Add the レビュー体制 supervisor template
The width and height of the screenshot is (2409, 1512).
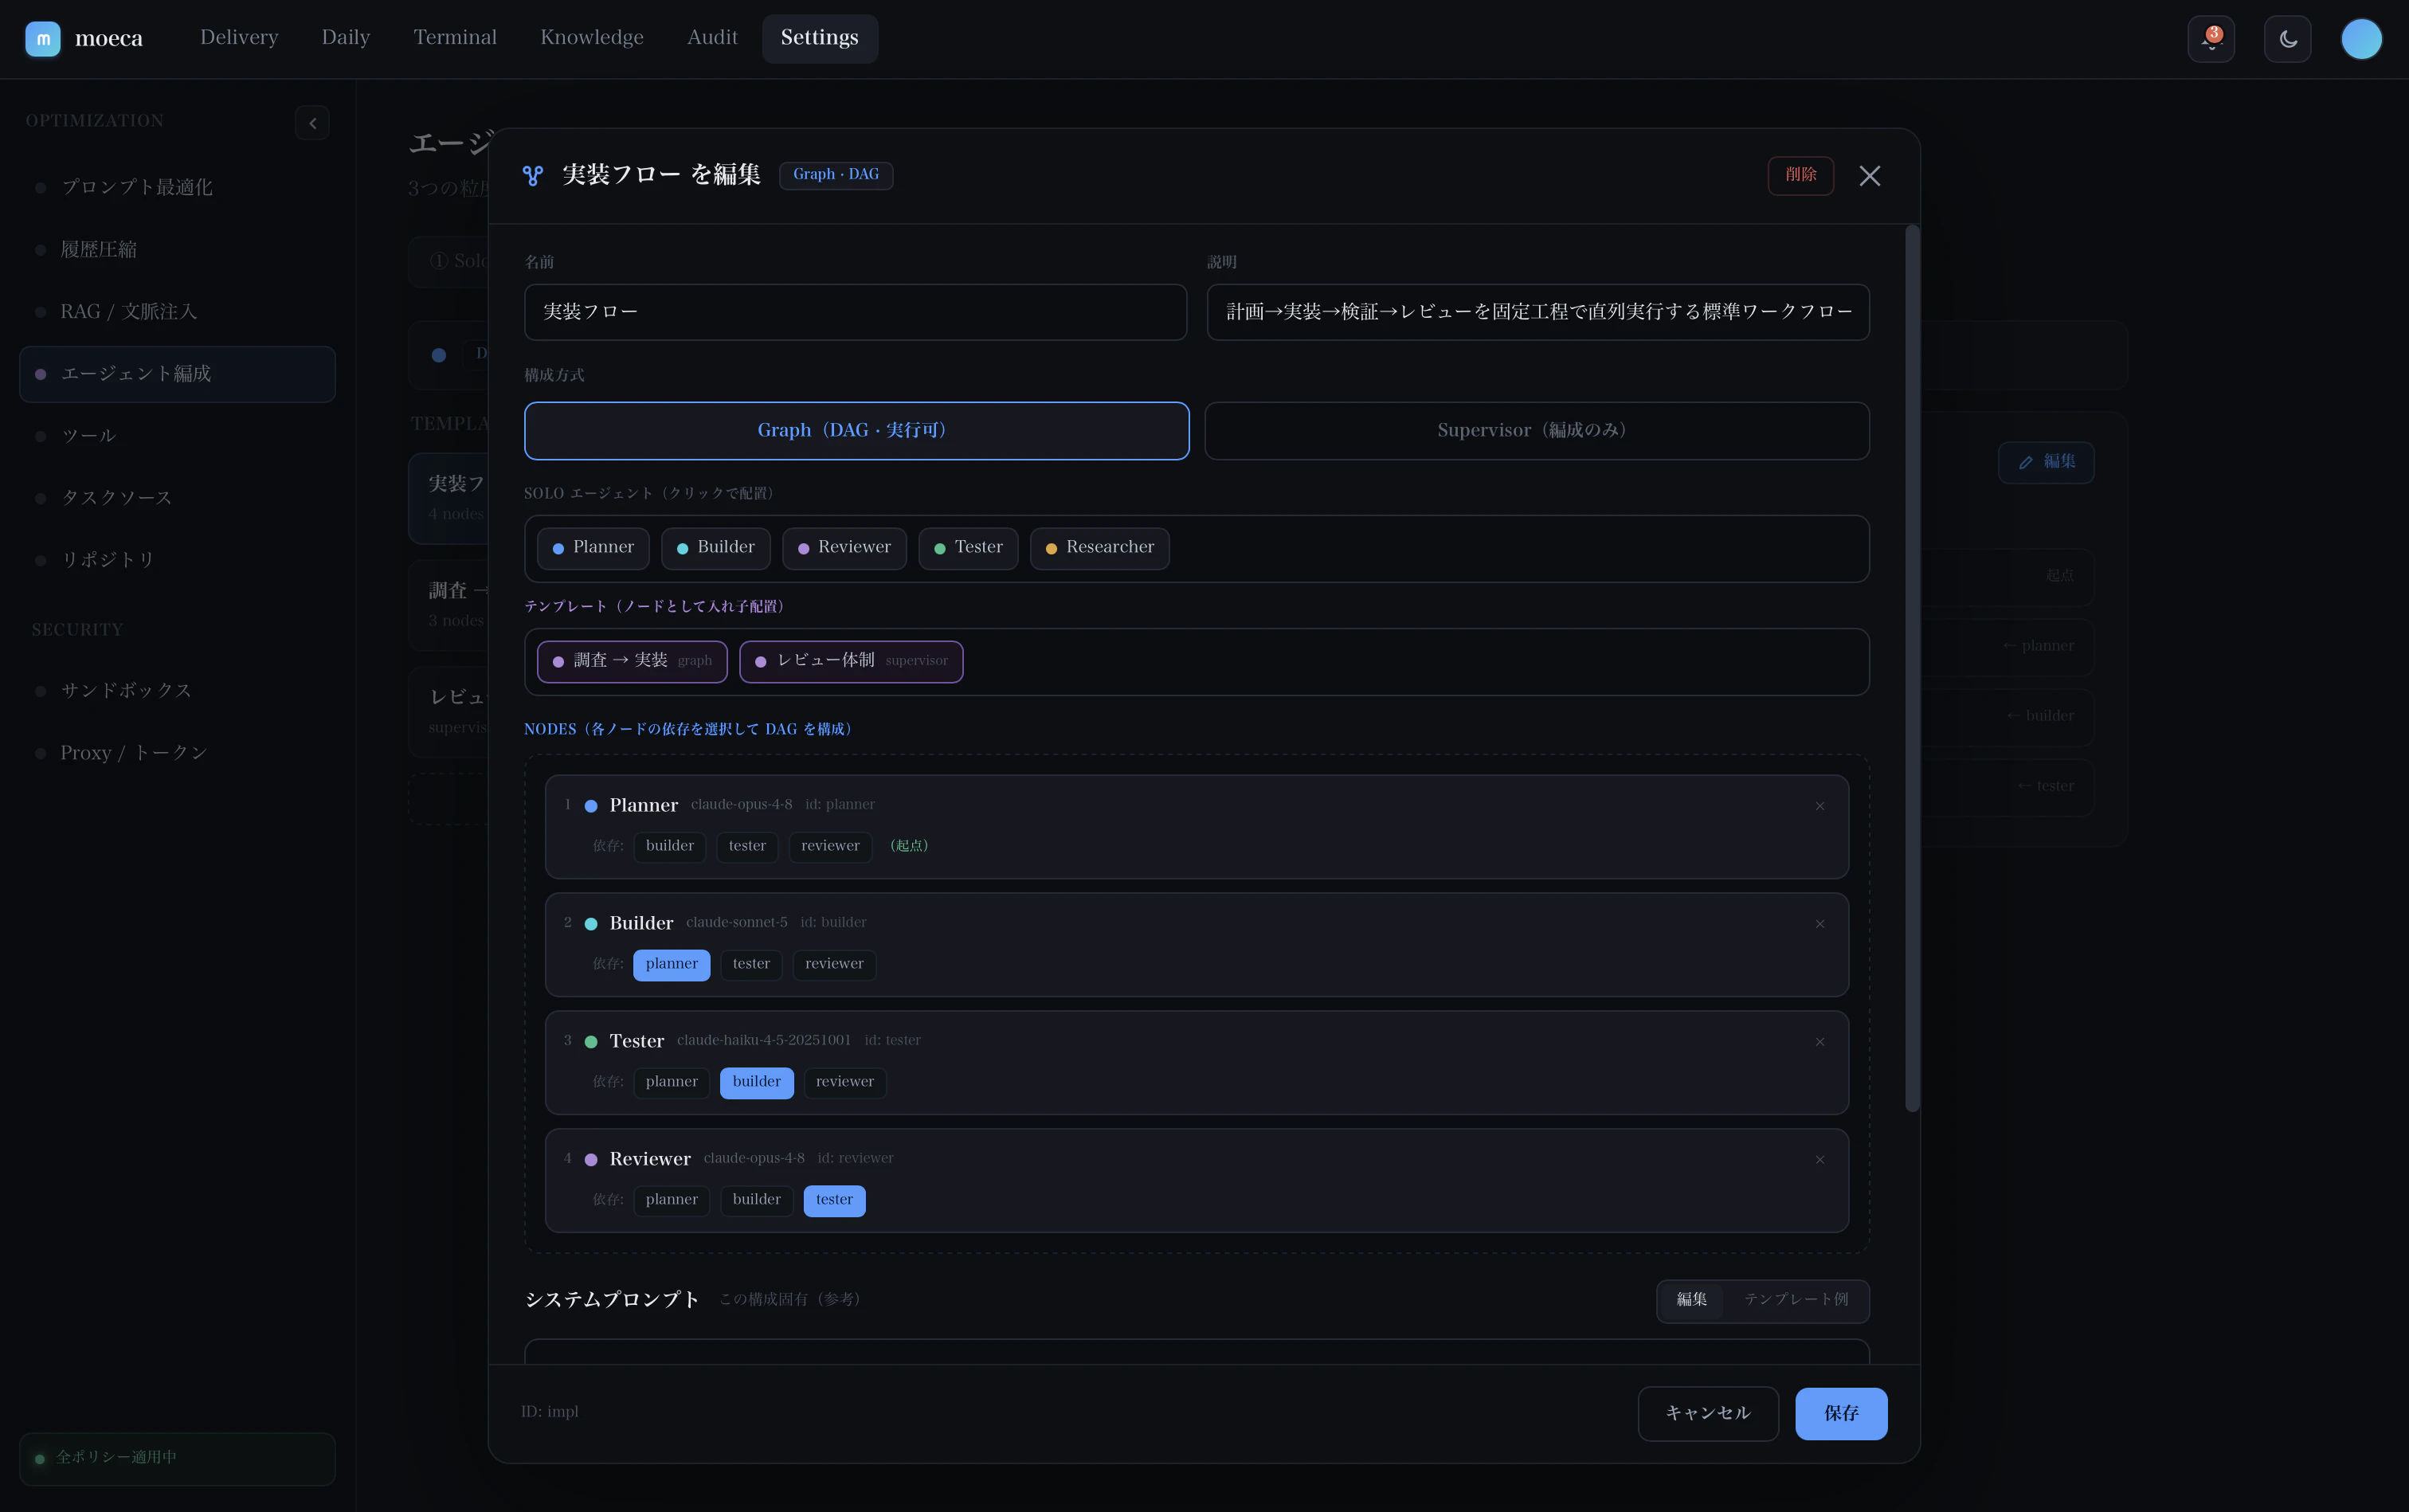[851, 661]
